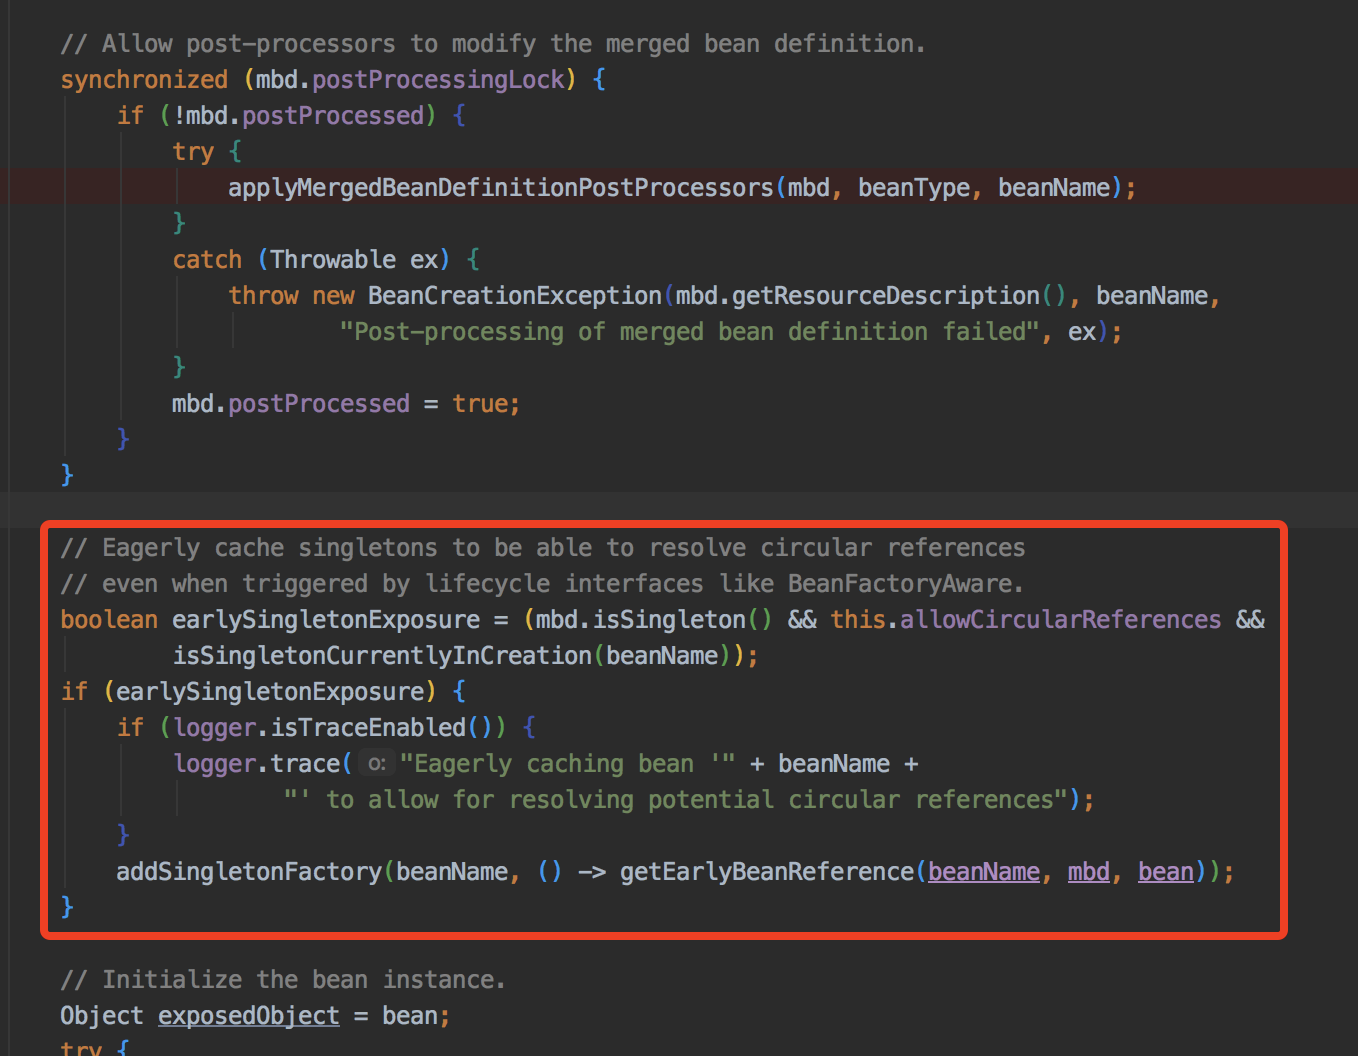Select the 'postProcessingLock' field reference
Image resolution: width=1358 pixels, height=1056 pixels.
click(x=439, y=80)
